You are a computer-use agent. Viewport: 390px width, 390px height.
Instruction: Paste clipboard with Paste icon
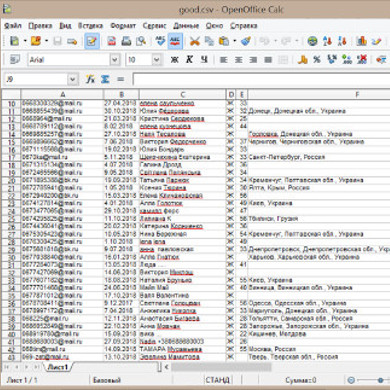224,41
